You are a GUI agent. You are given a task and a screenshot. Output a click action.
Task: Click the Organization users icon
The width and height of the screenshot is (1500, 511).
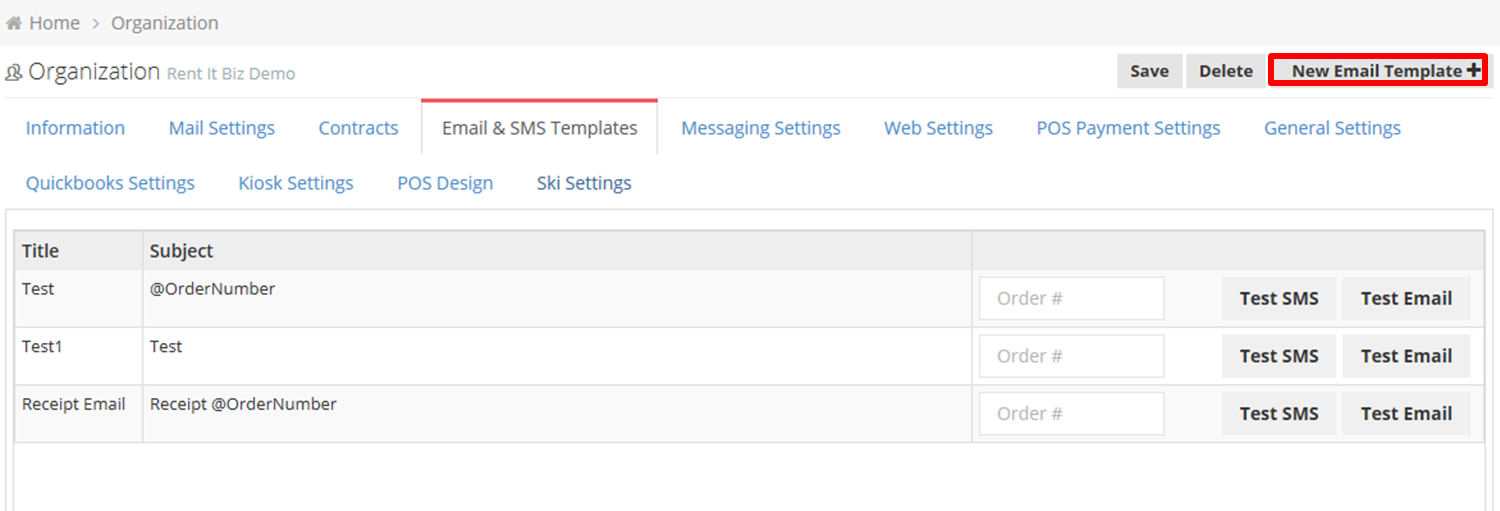tap(14, 73)
